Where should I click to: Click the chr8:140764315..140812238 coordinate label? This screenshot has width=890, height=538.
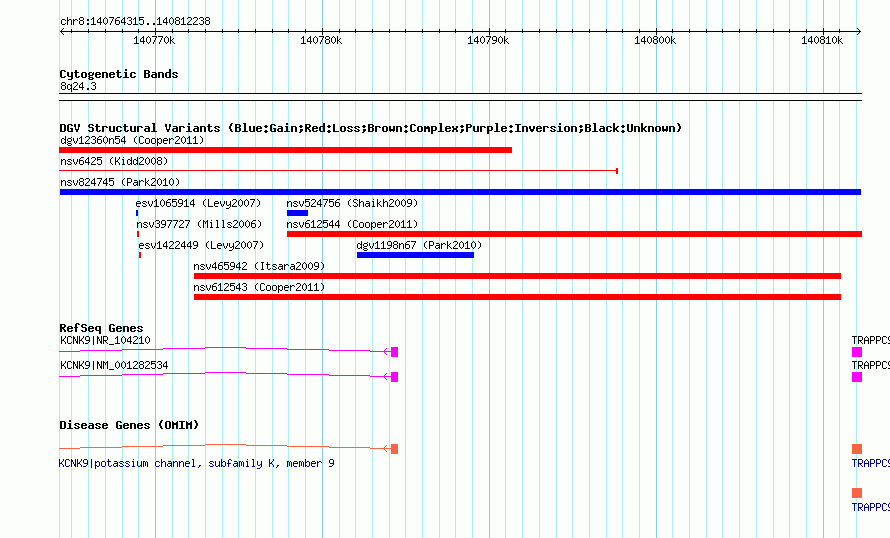click(x=135, y=22)
